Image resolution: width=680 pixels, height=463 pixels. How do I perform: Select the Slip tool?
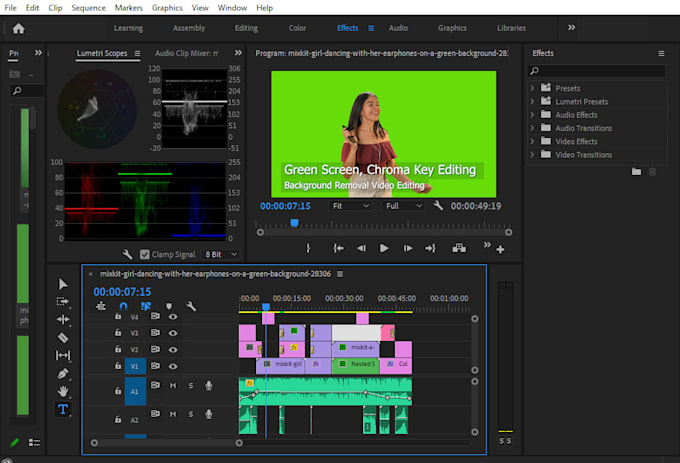tap(63, 355)
